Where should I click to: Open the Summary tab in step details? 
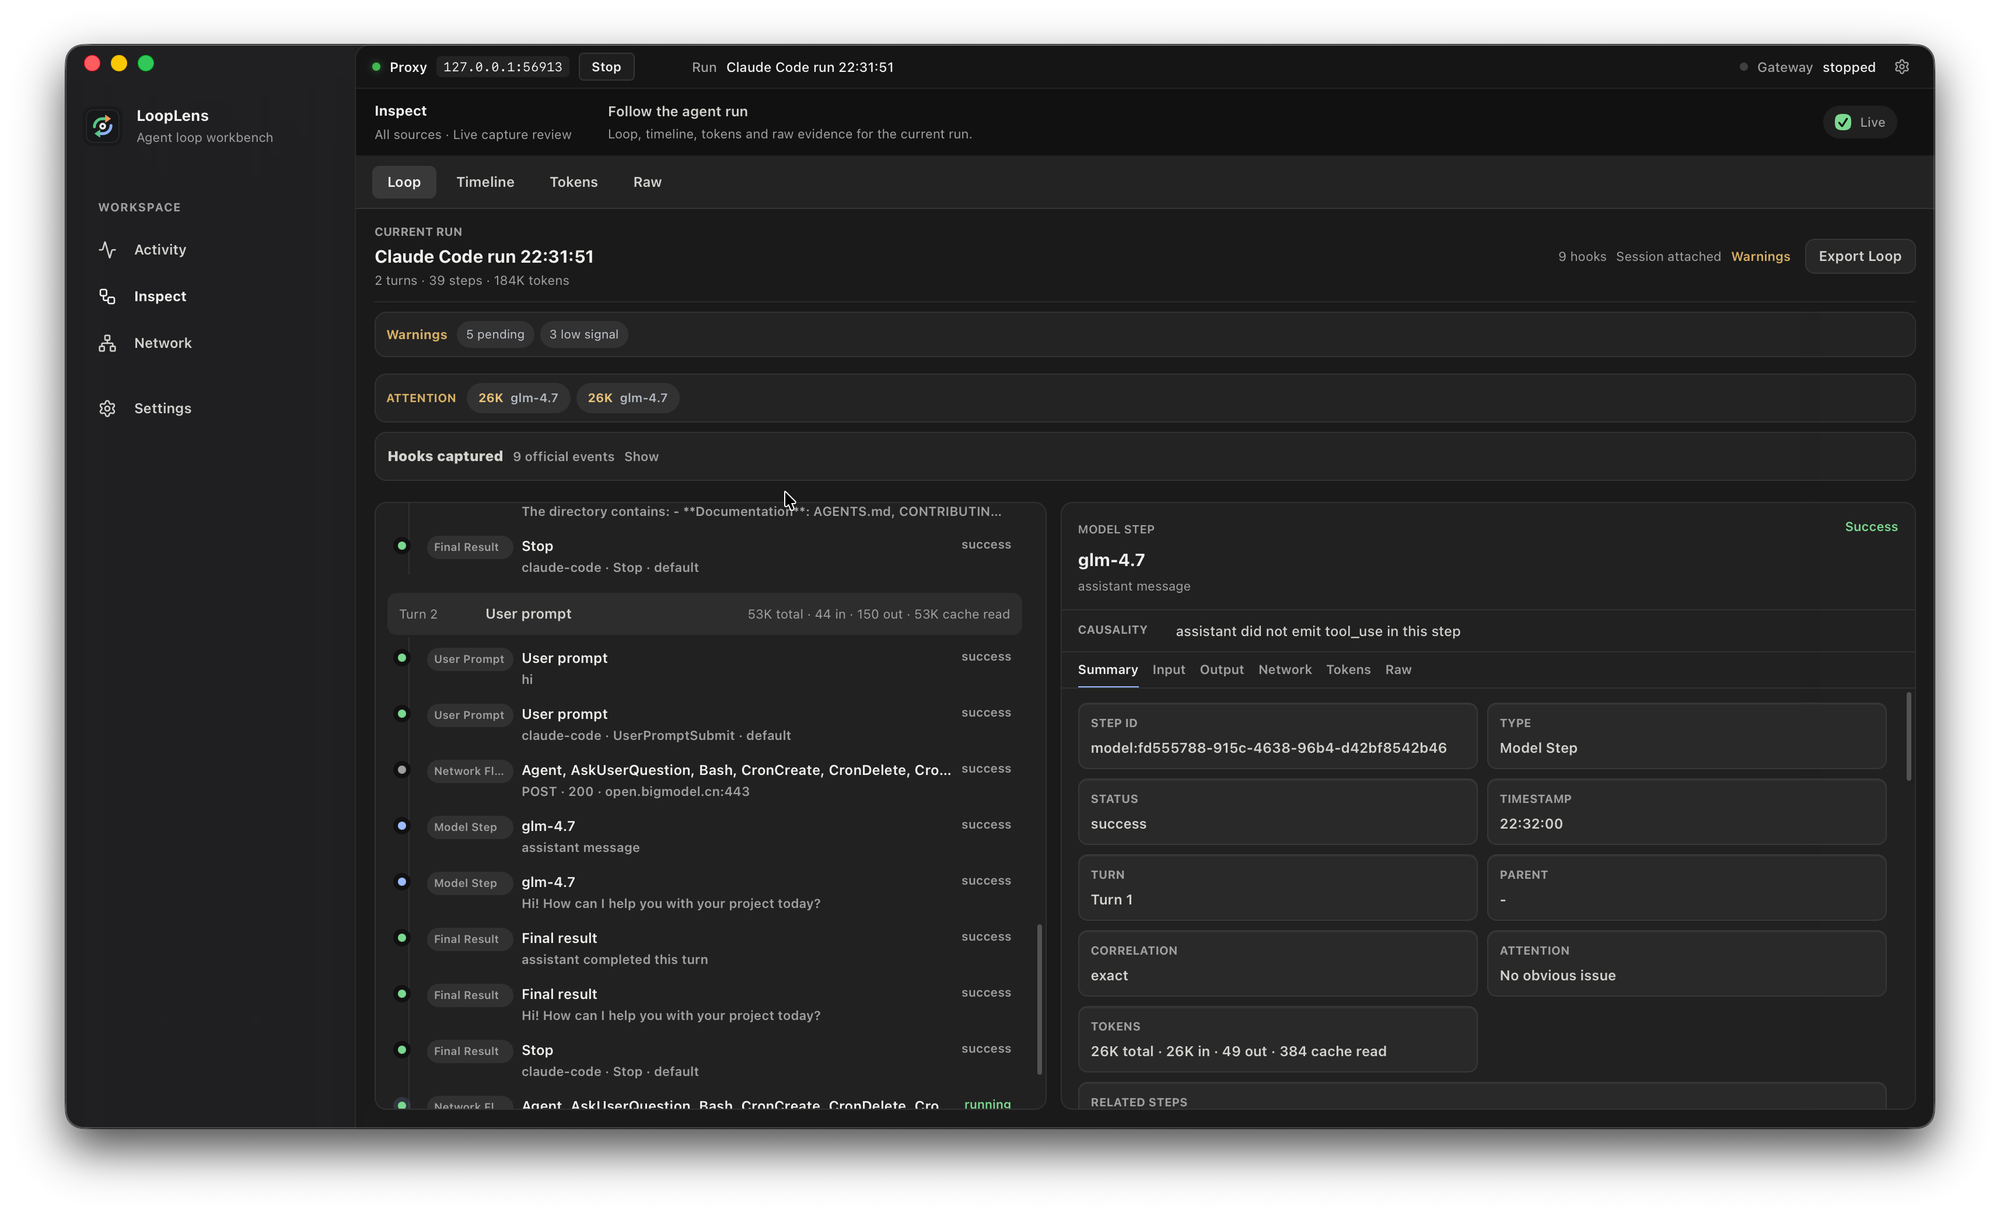1108,670
